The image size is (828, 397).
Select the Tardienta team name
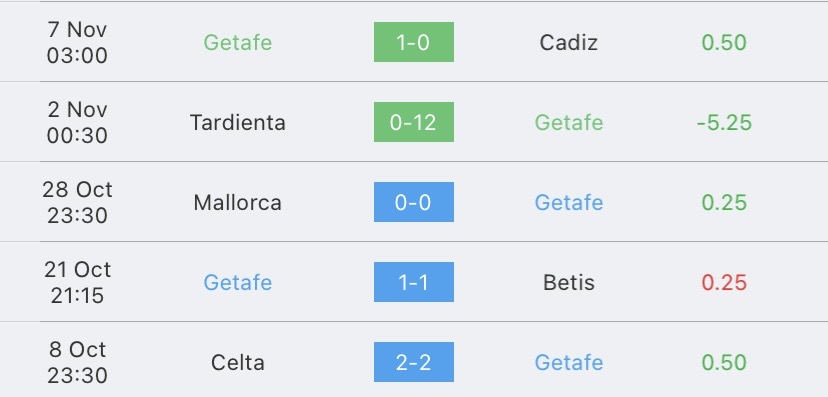pyautogui.click(x=238, y=122)
